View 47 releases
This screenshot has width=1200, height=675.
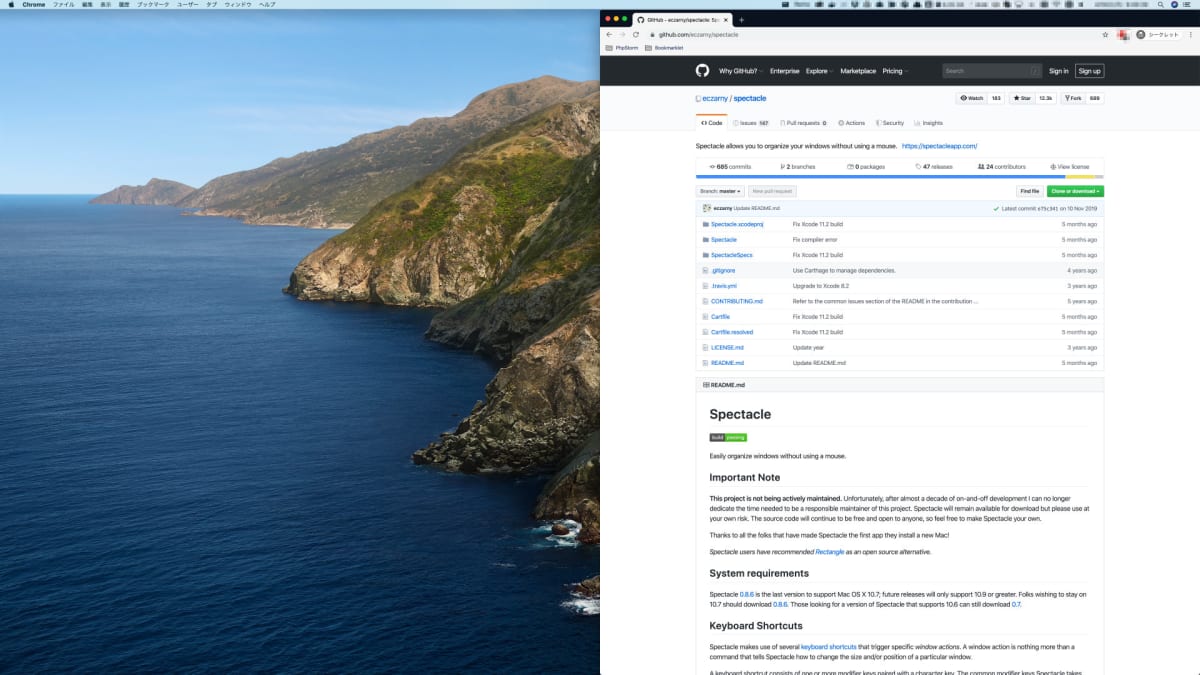pos(934,166)
